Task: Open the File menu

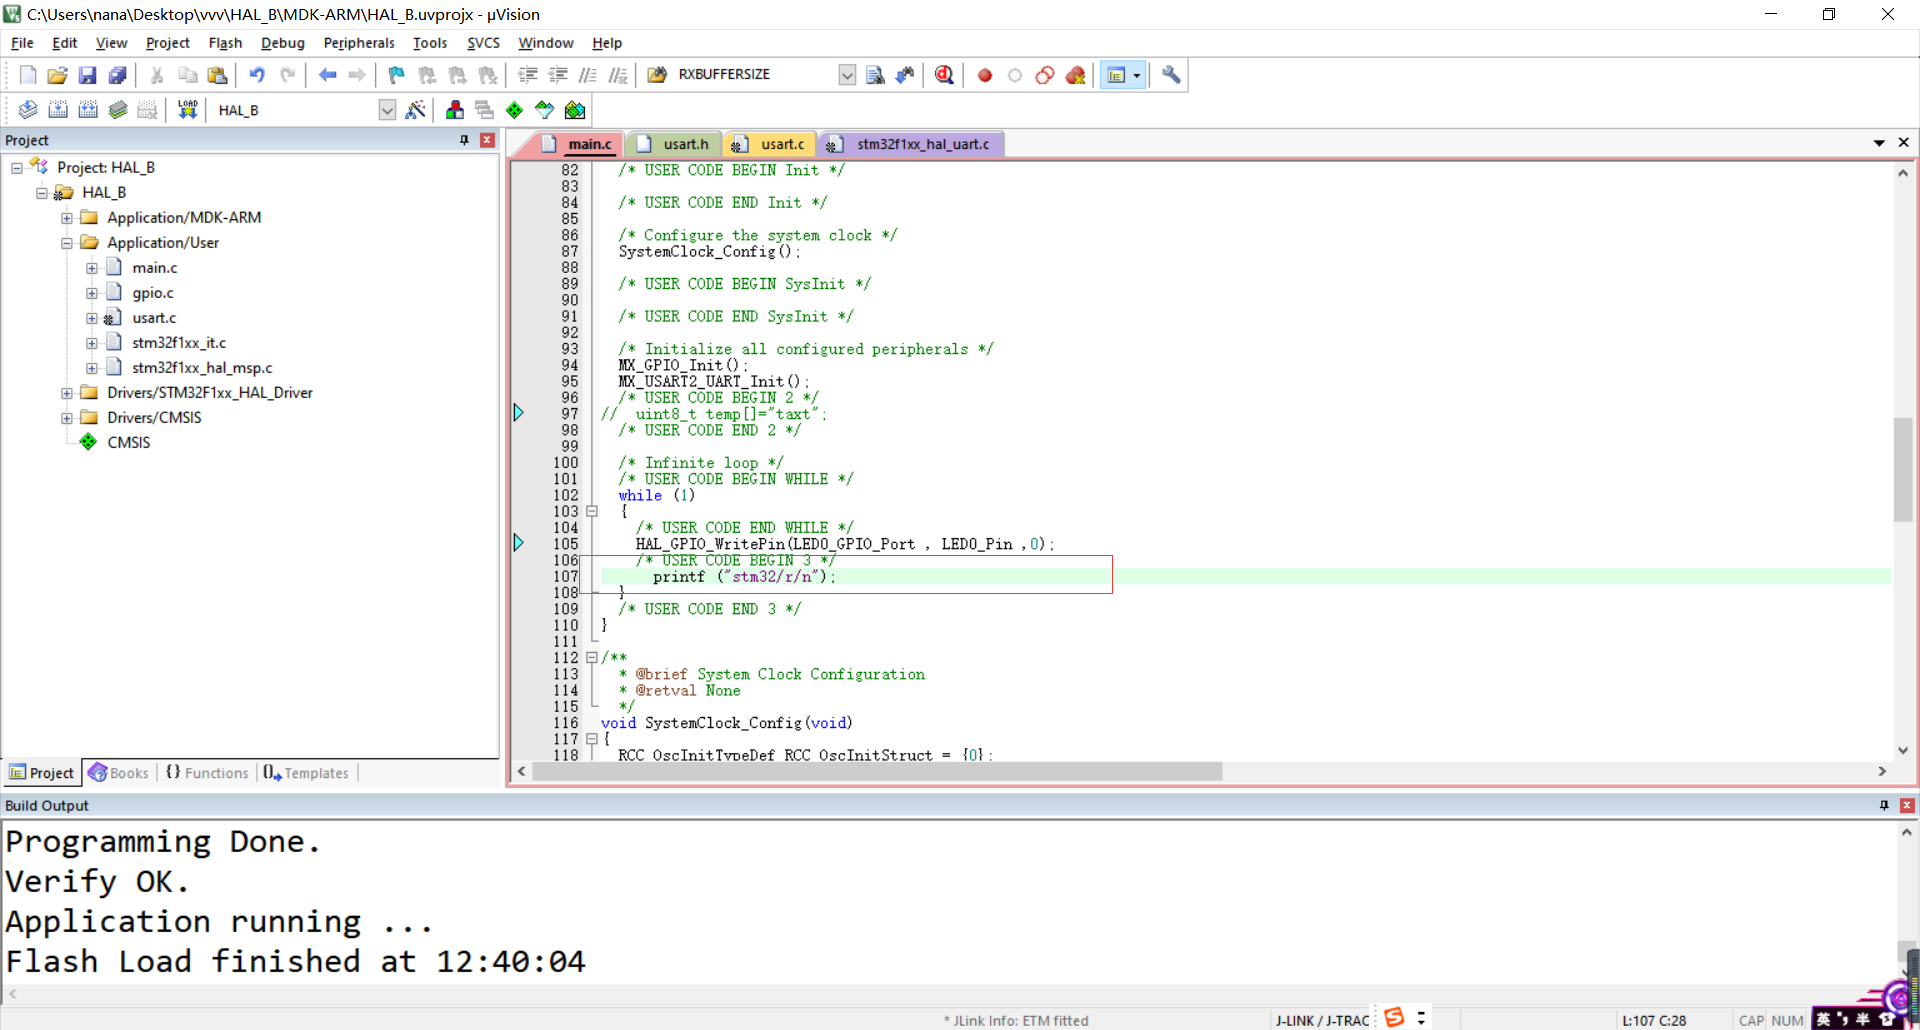Action: pyautogui.click(x=22, y=43)
